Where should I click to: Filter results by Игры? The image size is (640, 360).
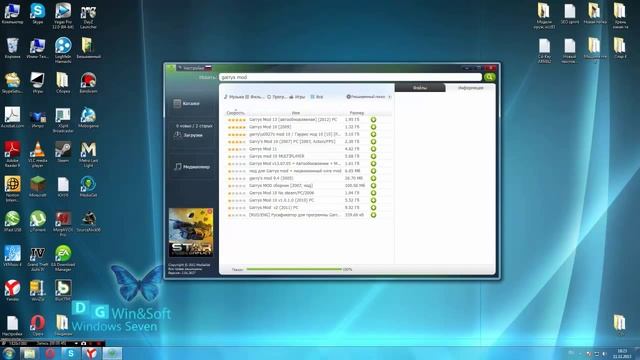coord(297,97)
